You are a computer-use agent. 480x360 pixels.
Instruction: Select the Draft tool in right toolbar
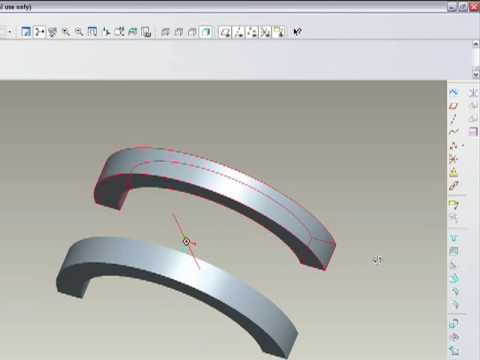click(454, 279)
